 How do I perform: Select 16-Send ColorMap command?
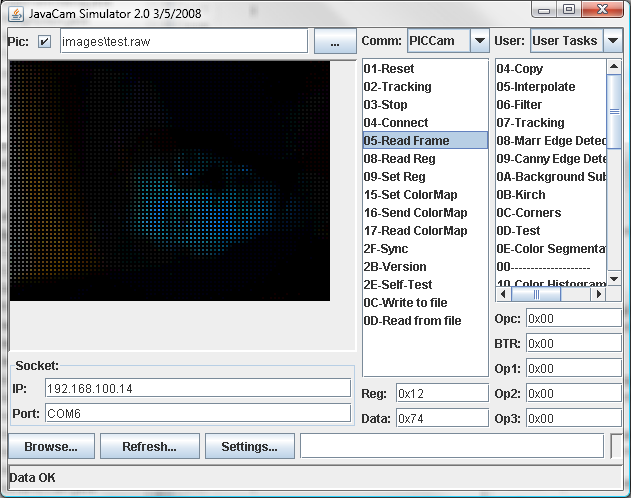tap(425, 212)
